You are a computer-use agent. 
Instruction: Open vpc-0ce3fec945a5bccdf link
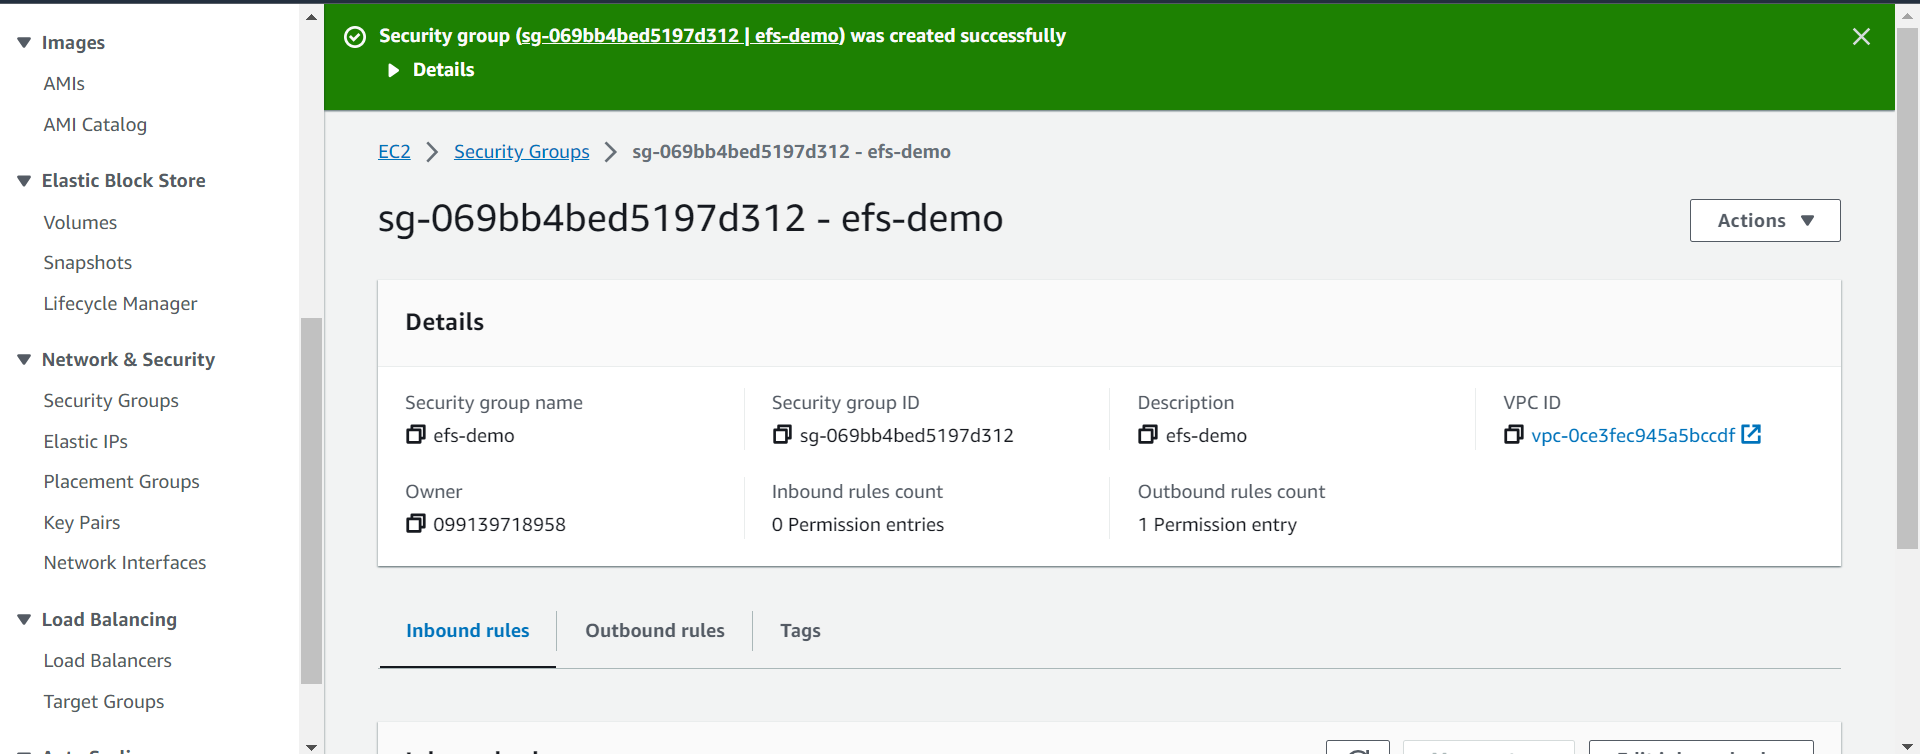pos(1633,435)
